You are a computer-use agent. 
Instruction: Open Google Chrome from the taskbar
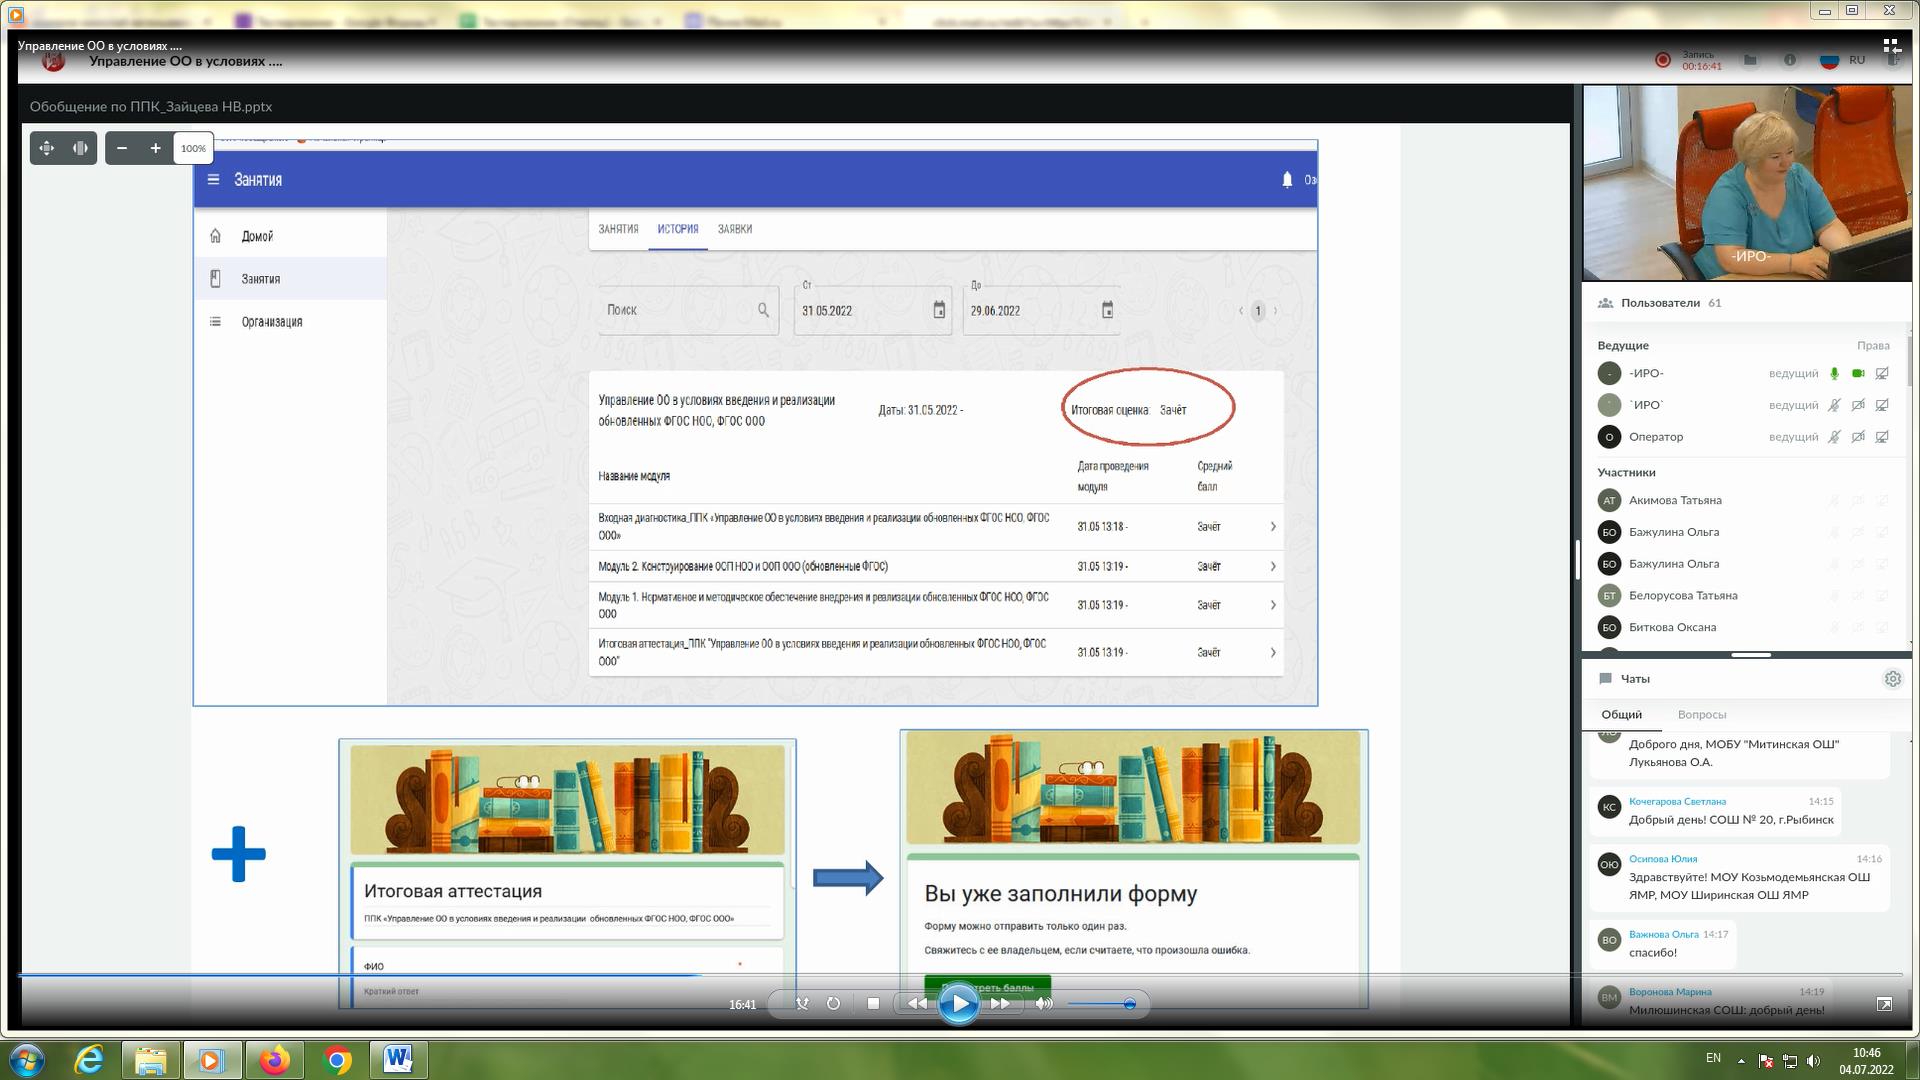click(337, 1059)
